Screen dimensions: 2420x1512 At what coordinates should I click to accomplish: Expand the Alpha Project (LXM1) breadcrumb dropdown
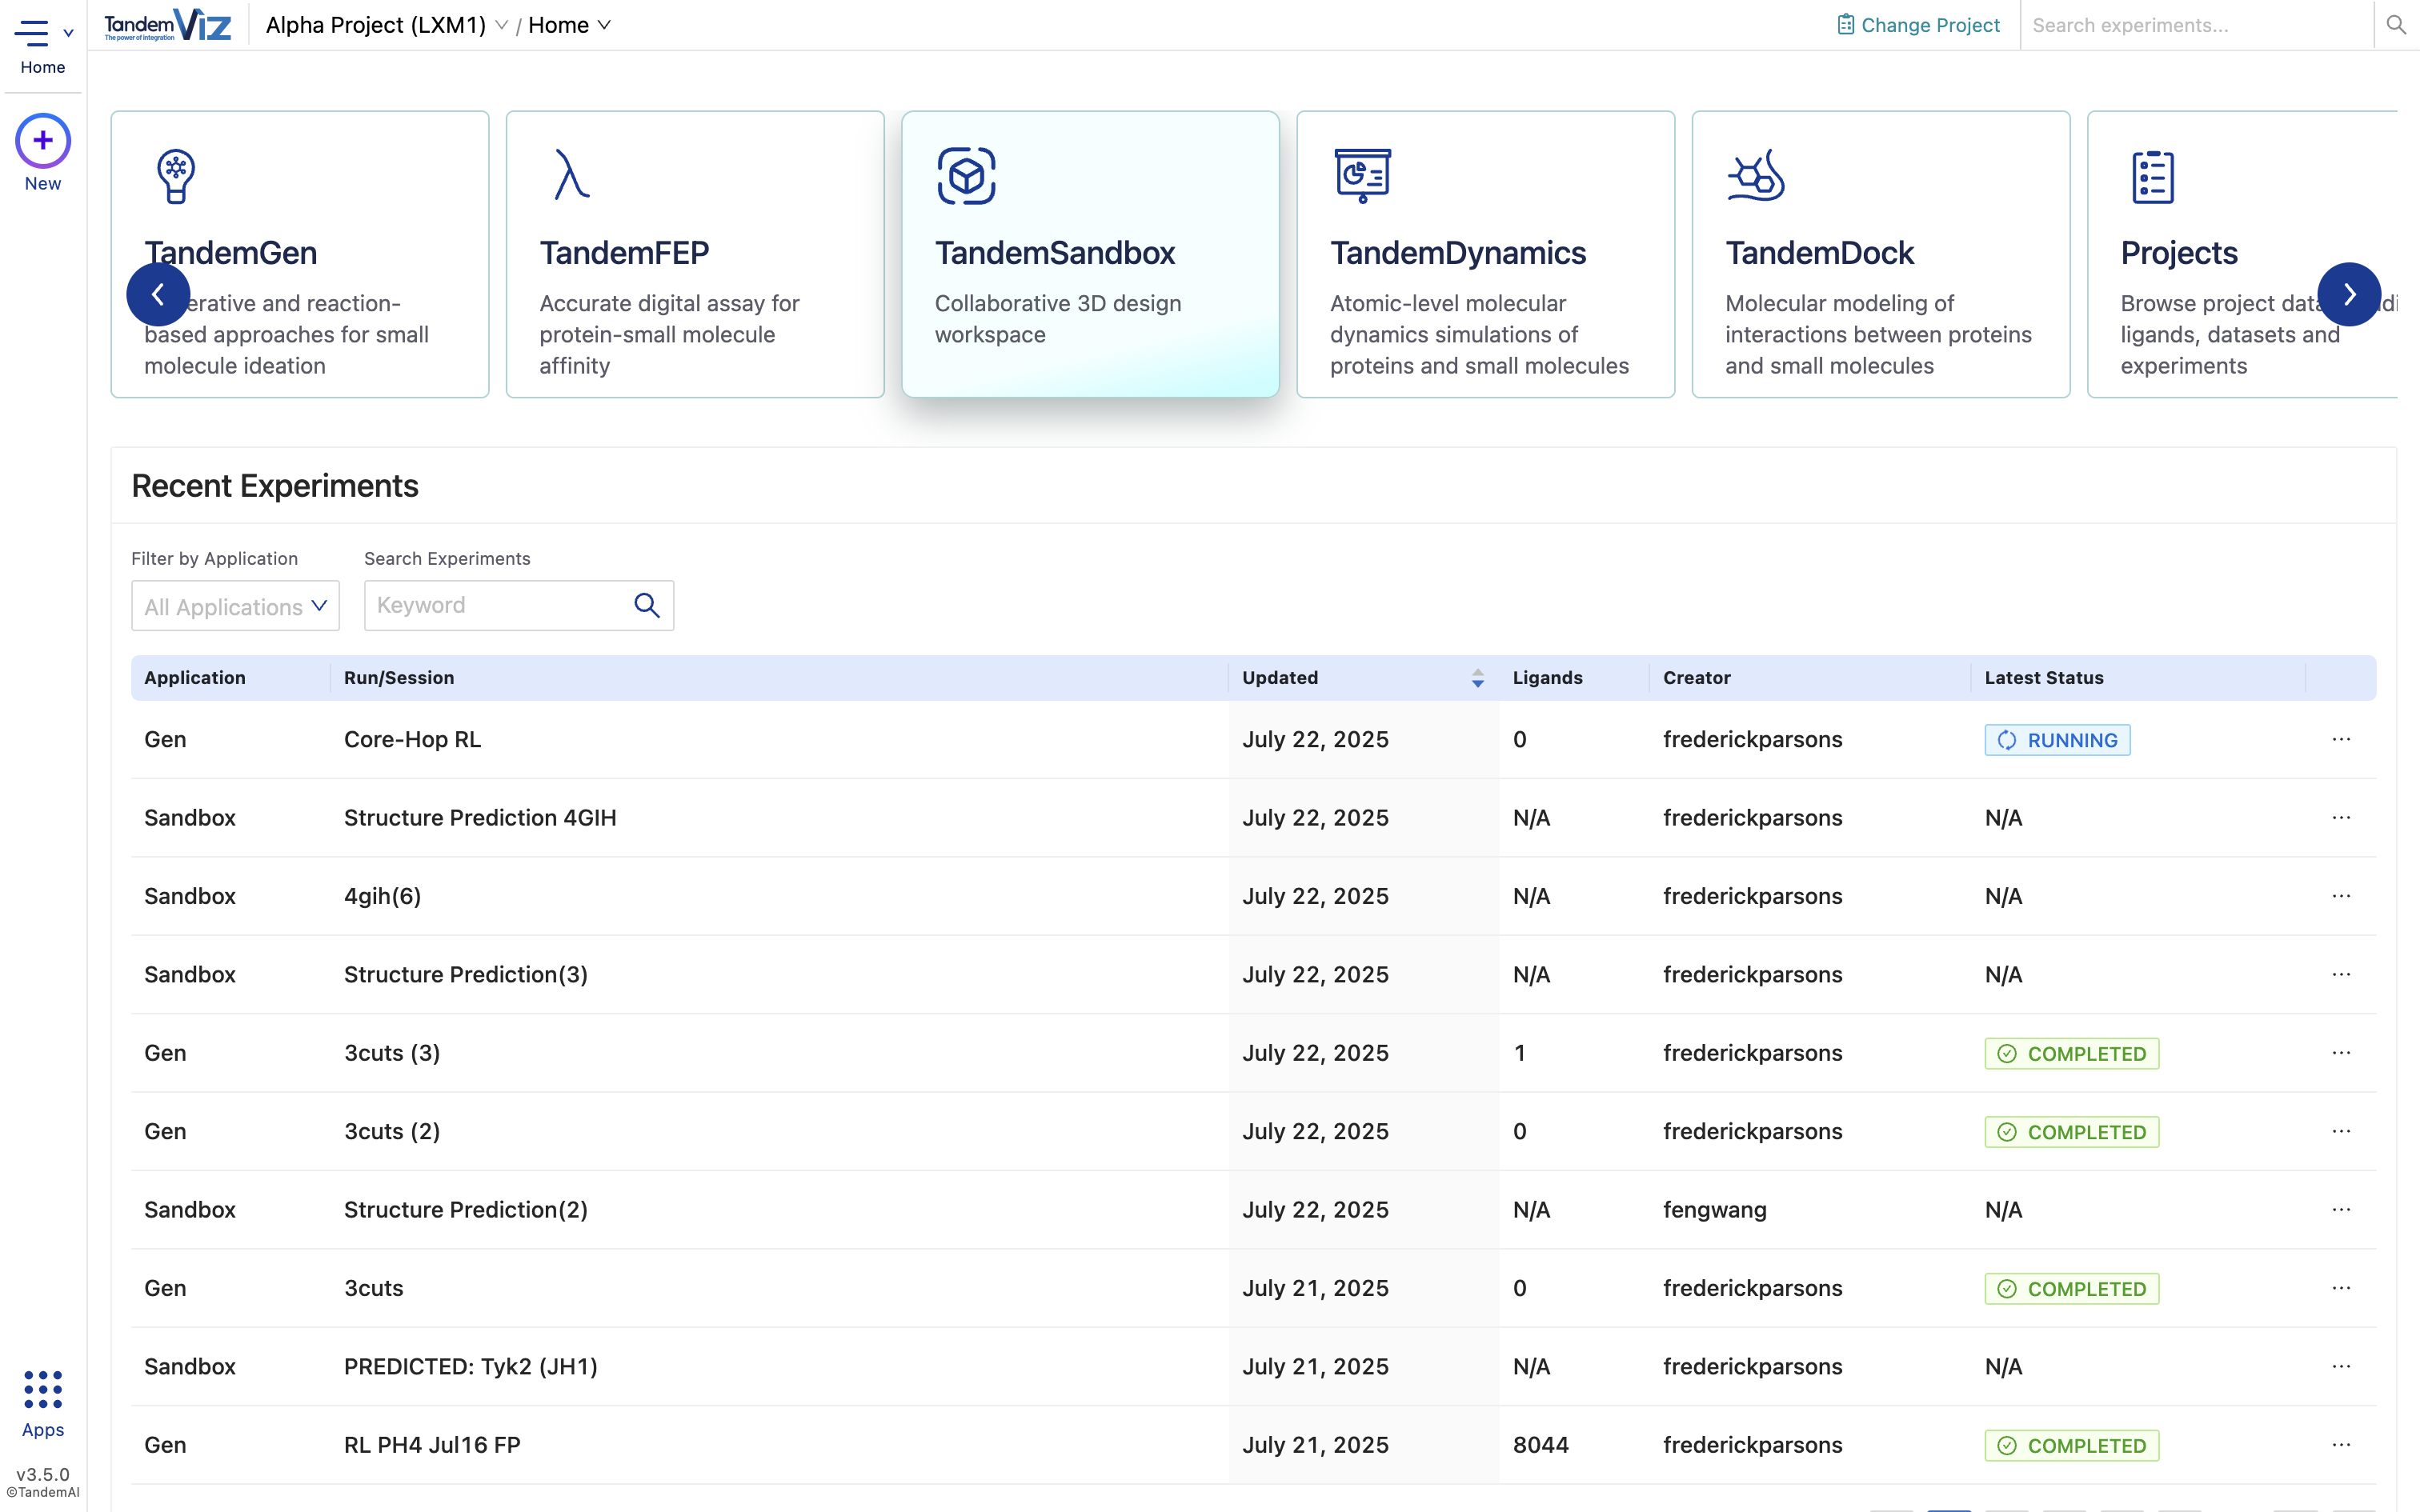(501, 25)
